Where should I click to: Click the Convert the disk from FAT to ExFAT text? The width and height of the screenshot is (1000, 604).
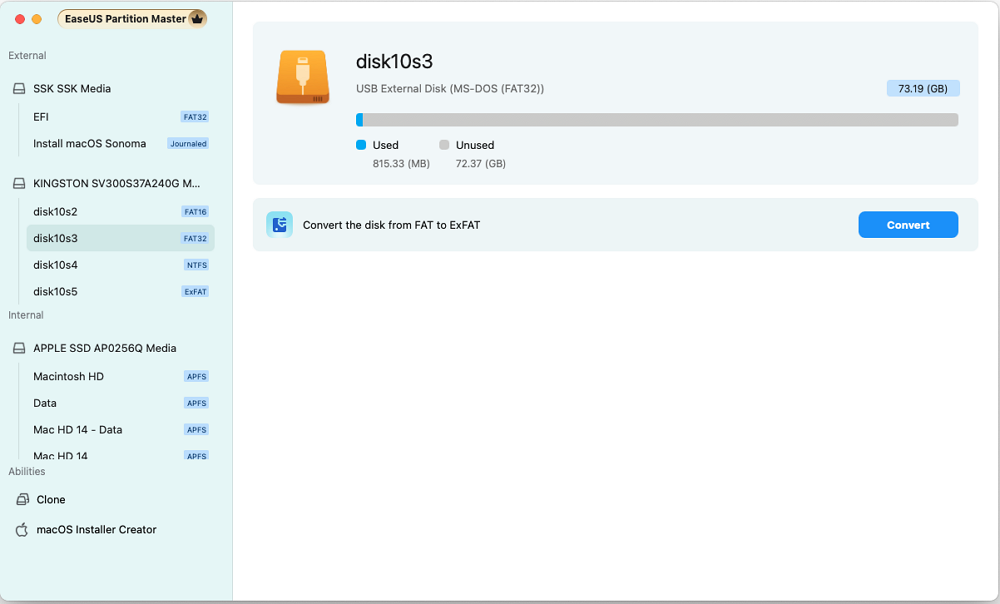392,225
